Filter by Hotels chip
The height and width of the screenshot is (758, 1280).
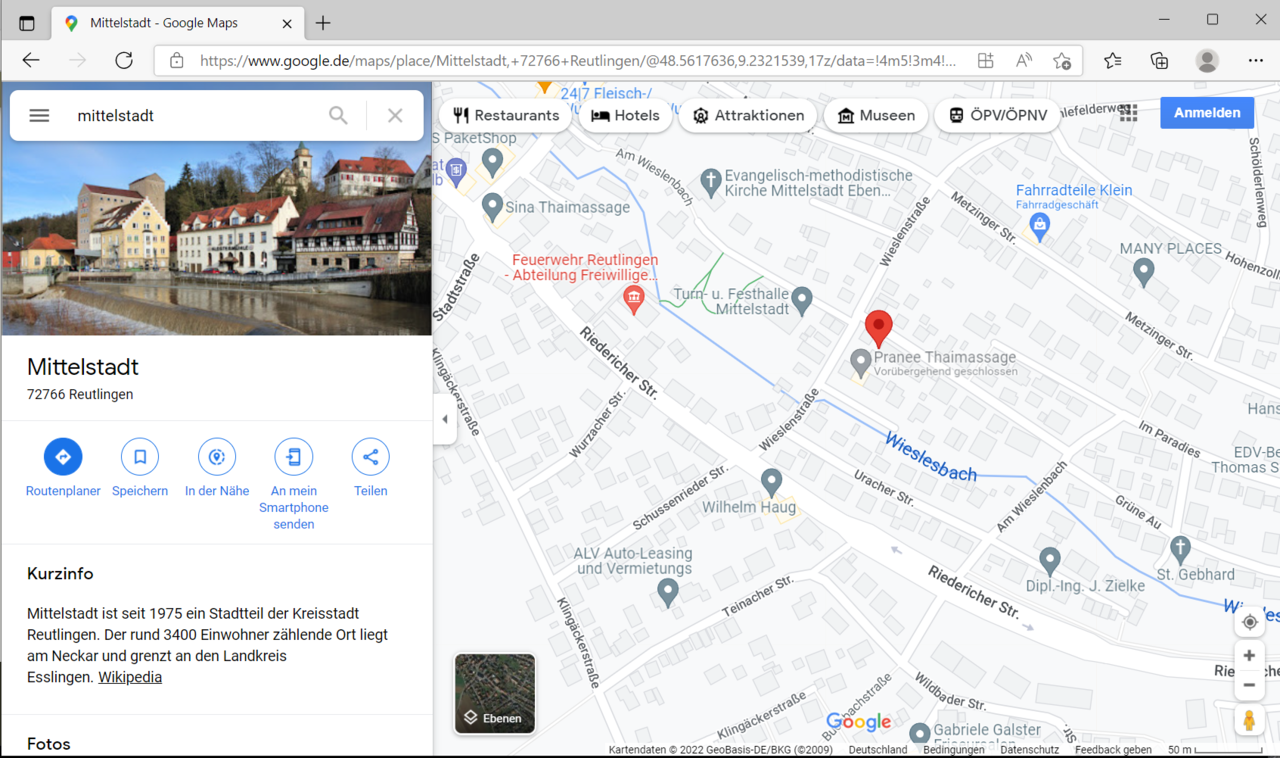pos(626,115)
